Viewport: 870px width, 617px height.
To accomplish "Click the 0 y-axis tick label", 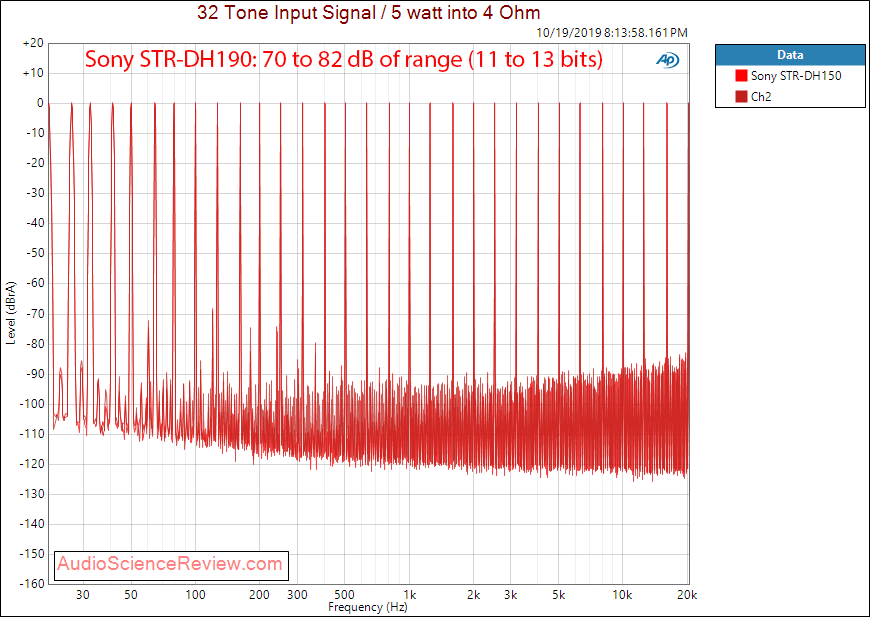I will point(40,103).
